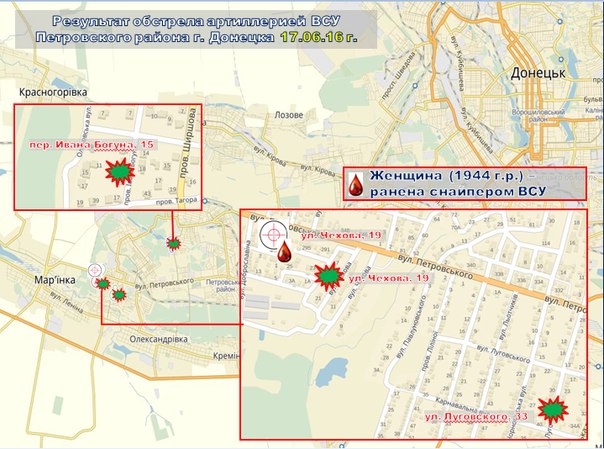
Task: Click the explosion marker at ул. Луговского, 33
Action: tap(553, 410)
